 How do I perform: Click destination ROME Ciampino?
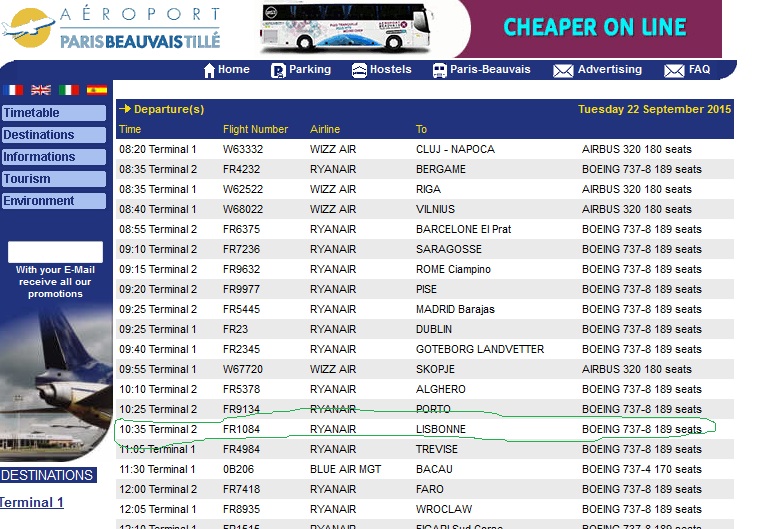453,269
